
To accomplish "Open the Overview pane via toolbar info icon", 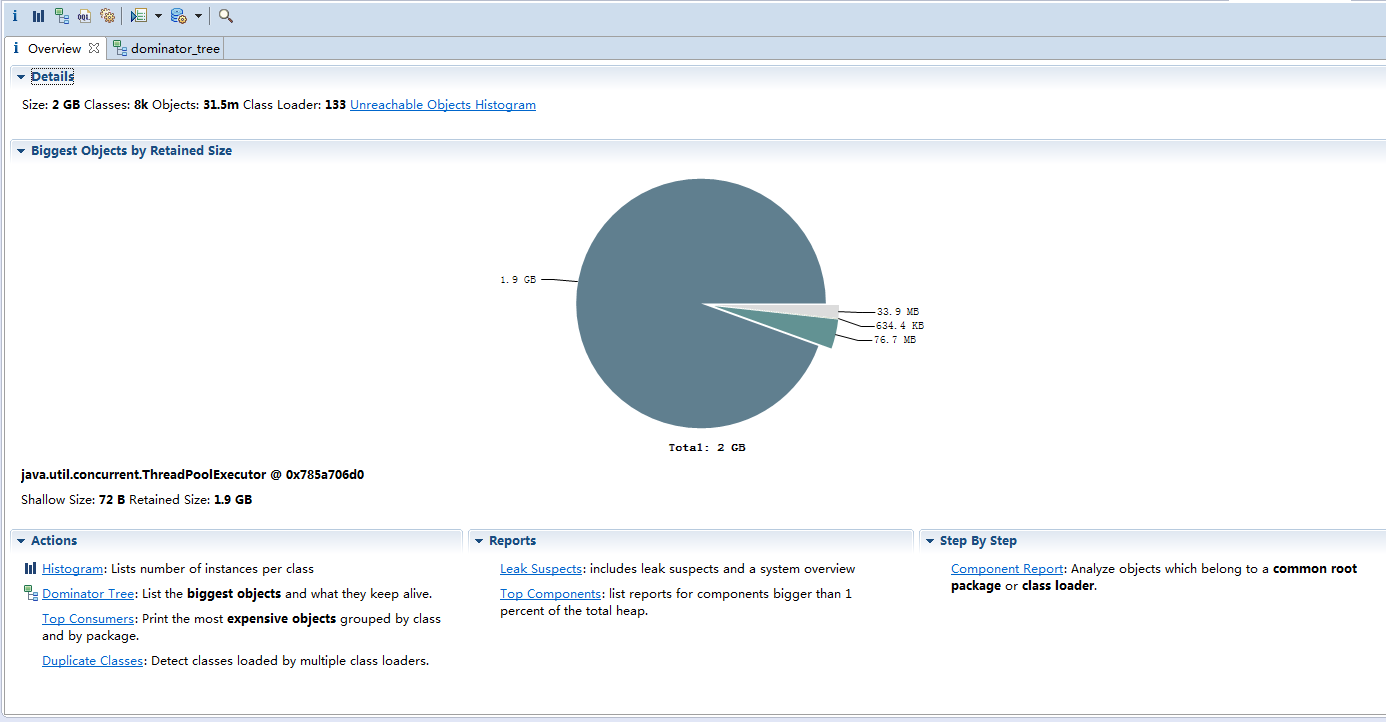I will [x=15, y=16].
